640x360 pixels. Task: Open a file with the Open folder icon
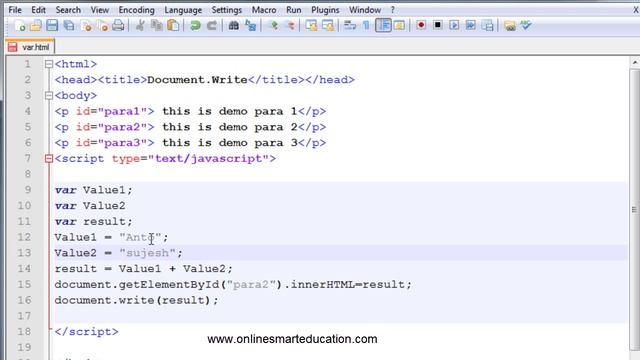(36, 26)
